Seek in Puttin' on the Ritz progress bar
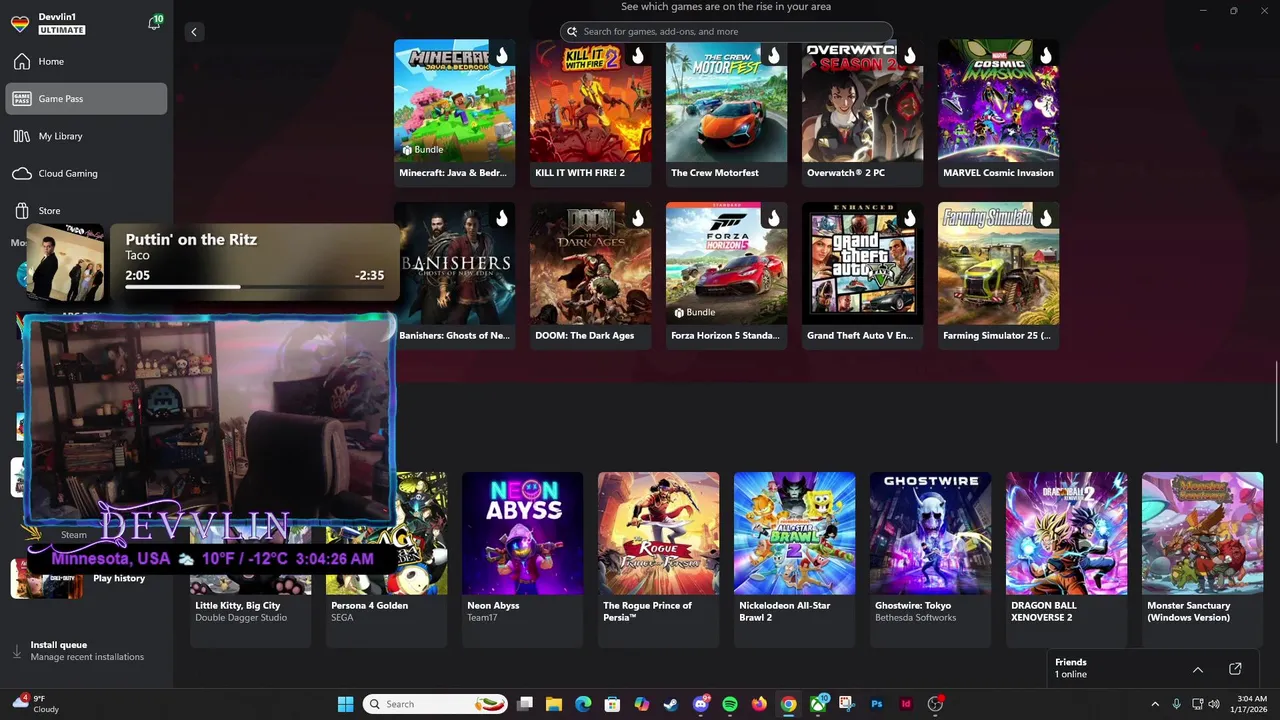This screenshot has height=720, width=1280. pyautogui.click(x=254, y=287)
